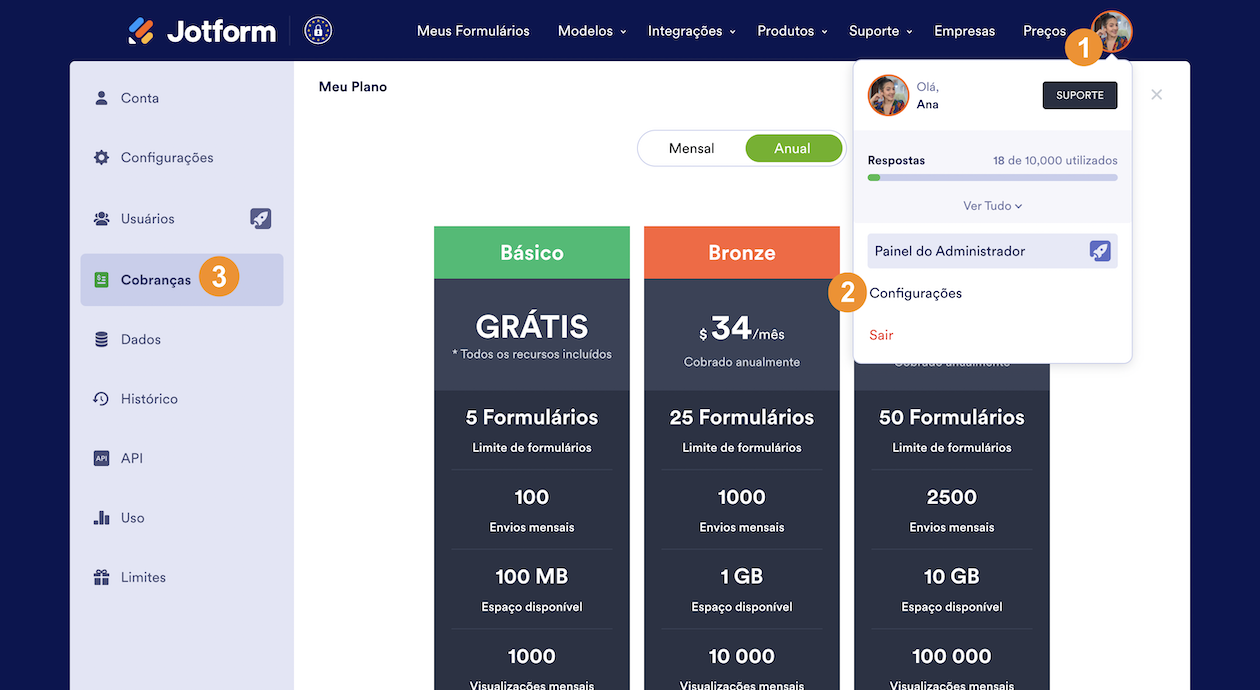Open the Limites section
1260x690 pixels.
(x=182, y=577)
